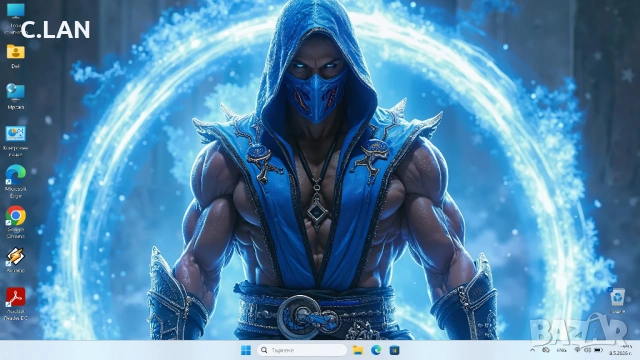Open the Dell user folder icon
This screenshot has width=640, height=360.
coord(16,56)
